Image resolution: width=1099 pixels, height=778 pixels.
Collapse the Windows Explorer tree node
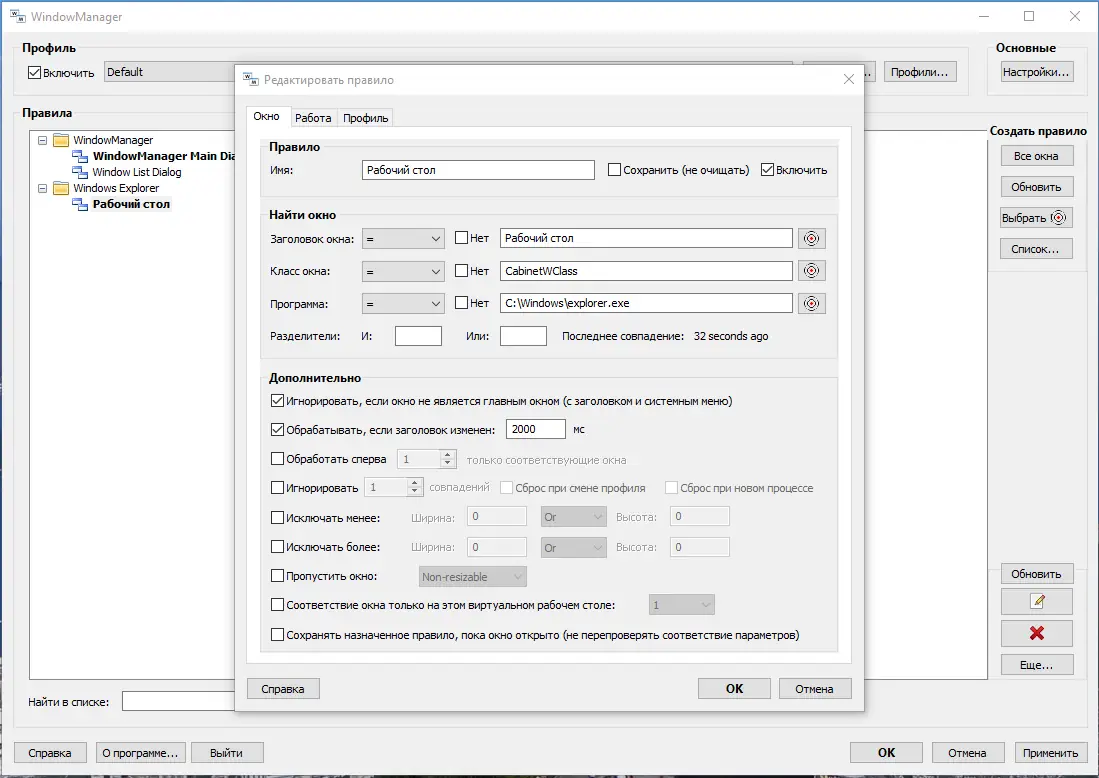coord(42,188)
